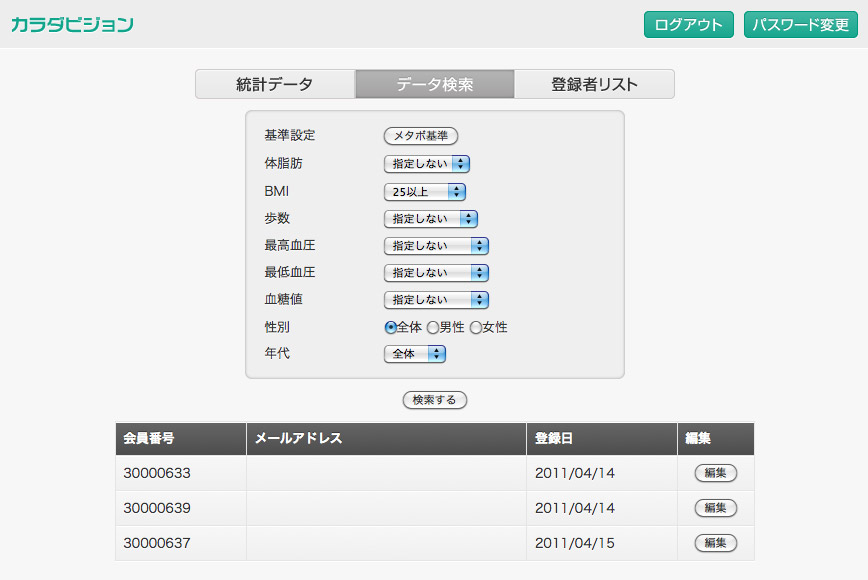Expand the 血糖値 dropdown

click(436, 300)
